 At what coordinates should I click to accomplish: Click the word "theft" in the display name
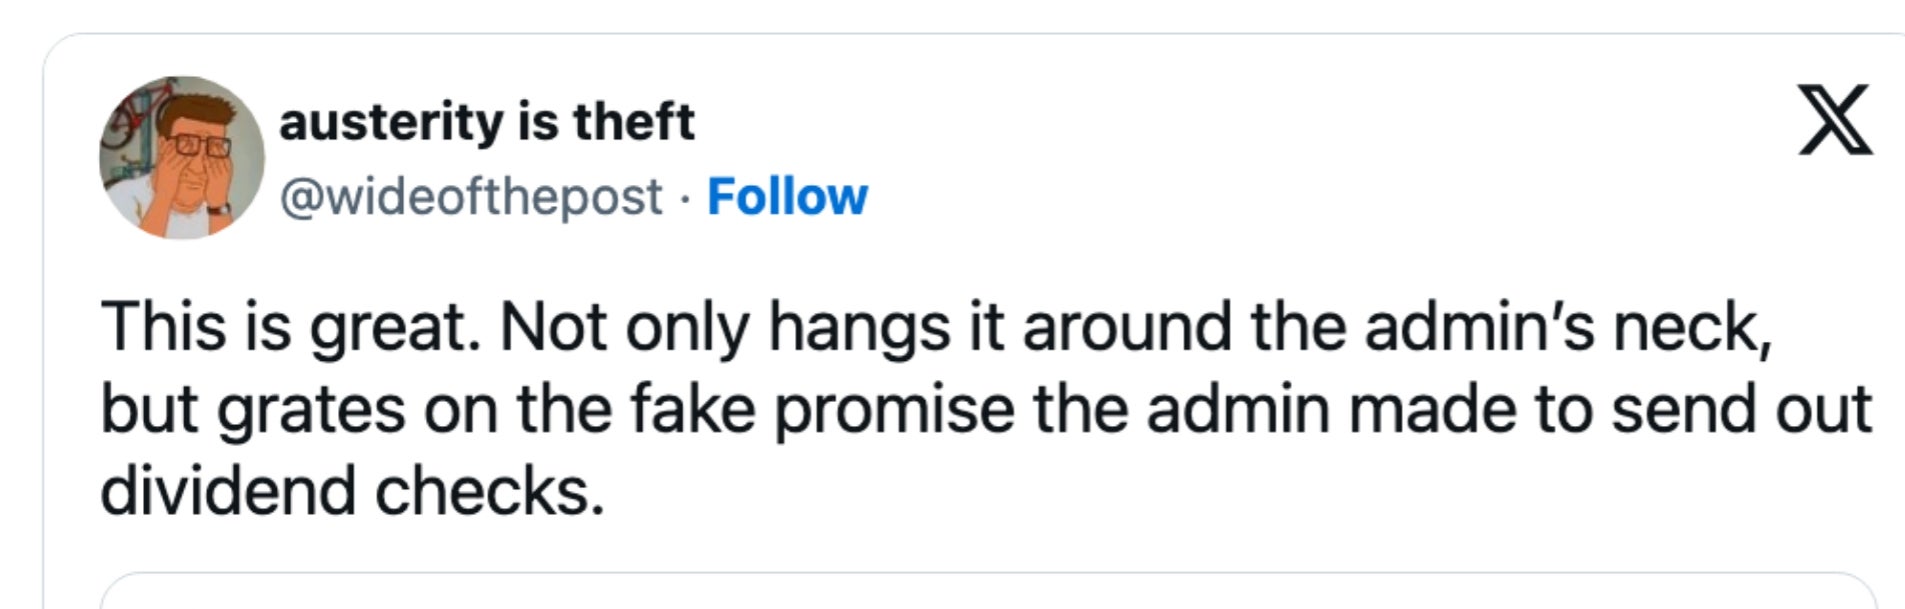(633, 122)
